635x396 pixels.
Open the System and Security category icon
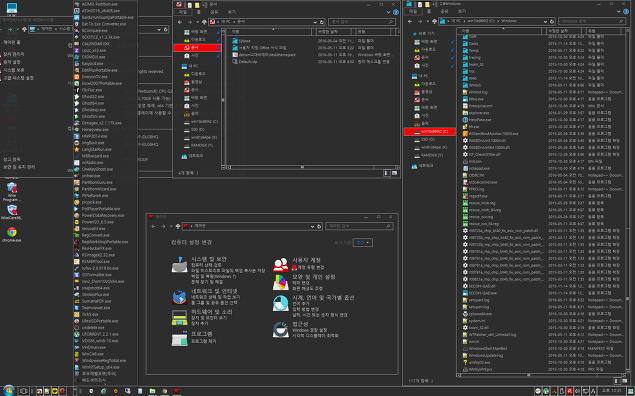[x=179, y=264]
